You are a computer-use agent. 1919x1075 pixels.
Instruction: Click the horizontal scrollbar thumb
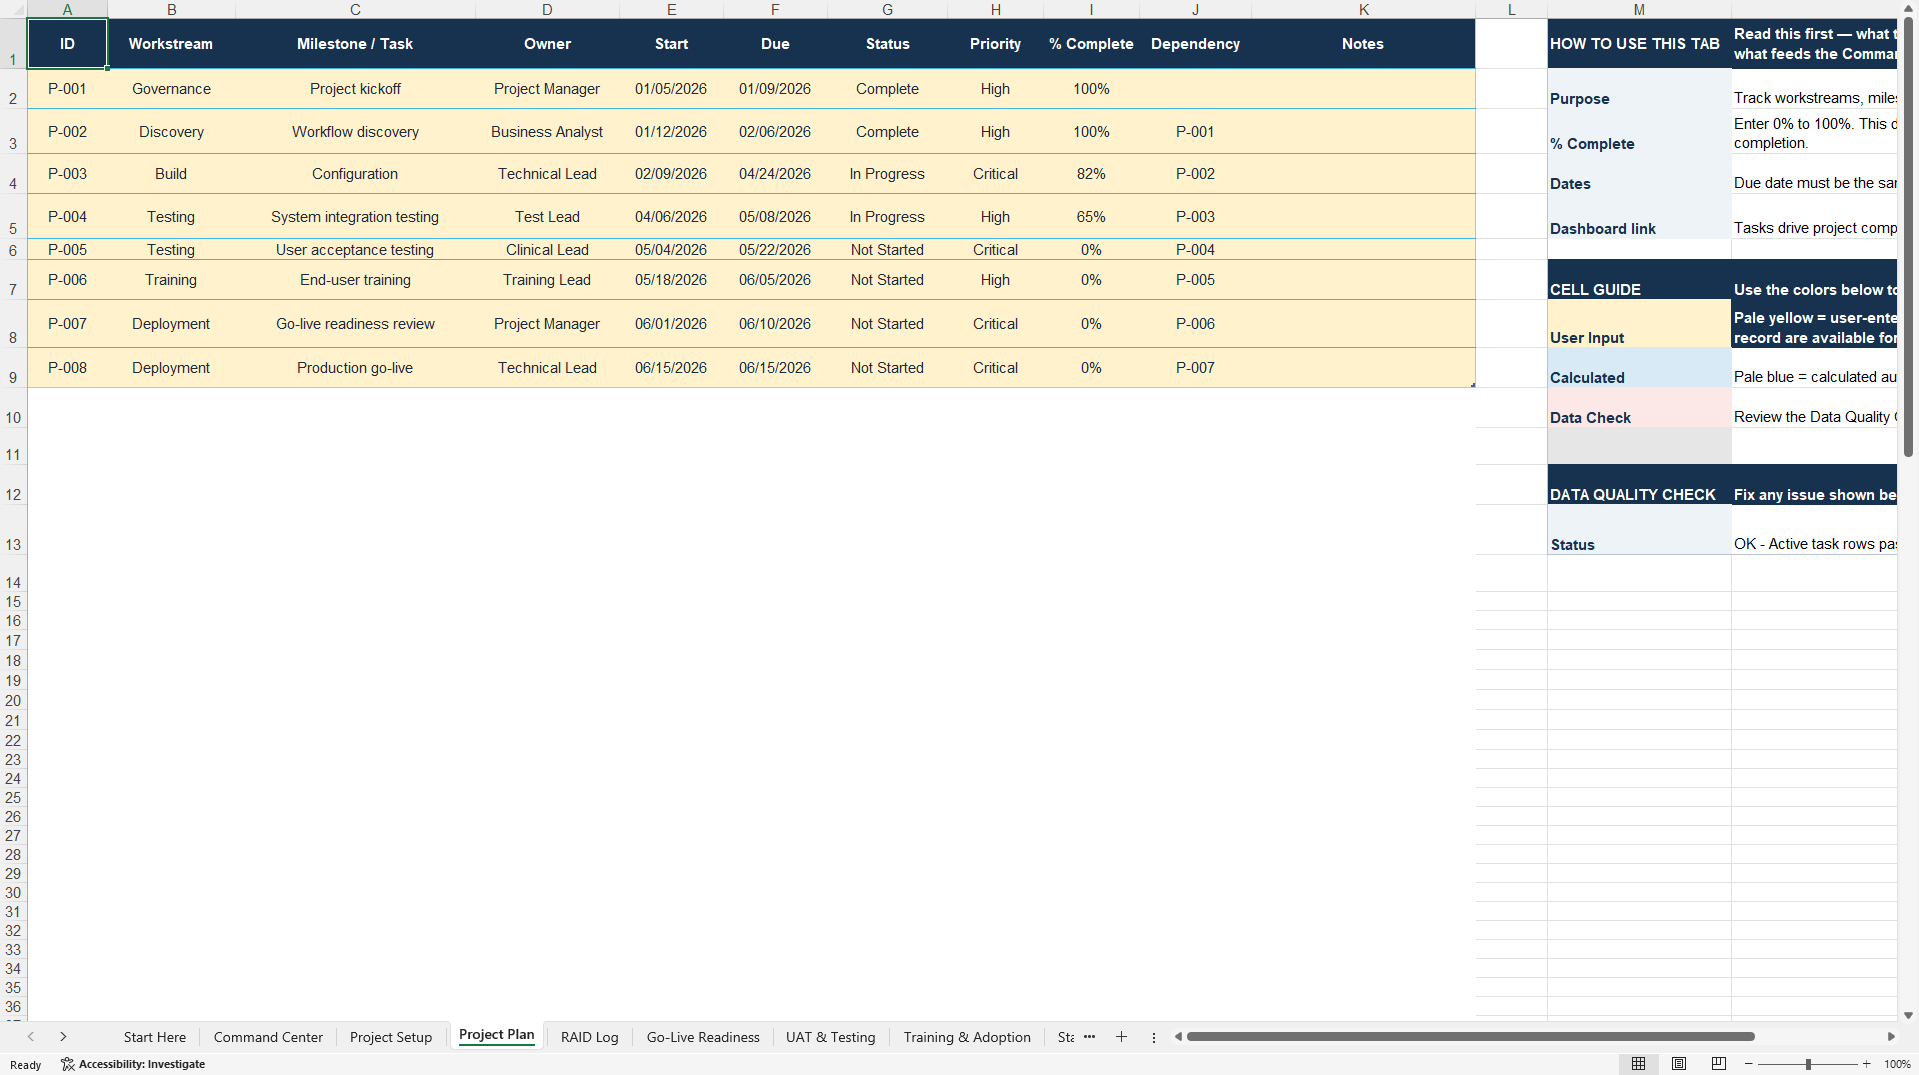pyautogui.click(x=1470, y=1037)
